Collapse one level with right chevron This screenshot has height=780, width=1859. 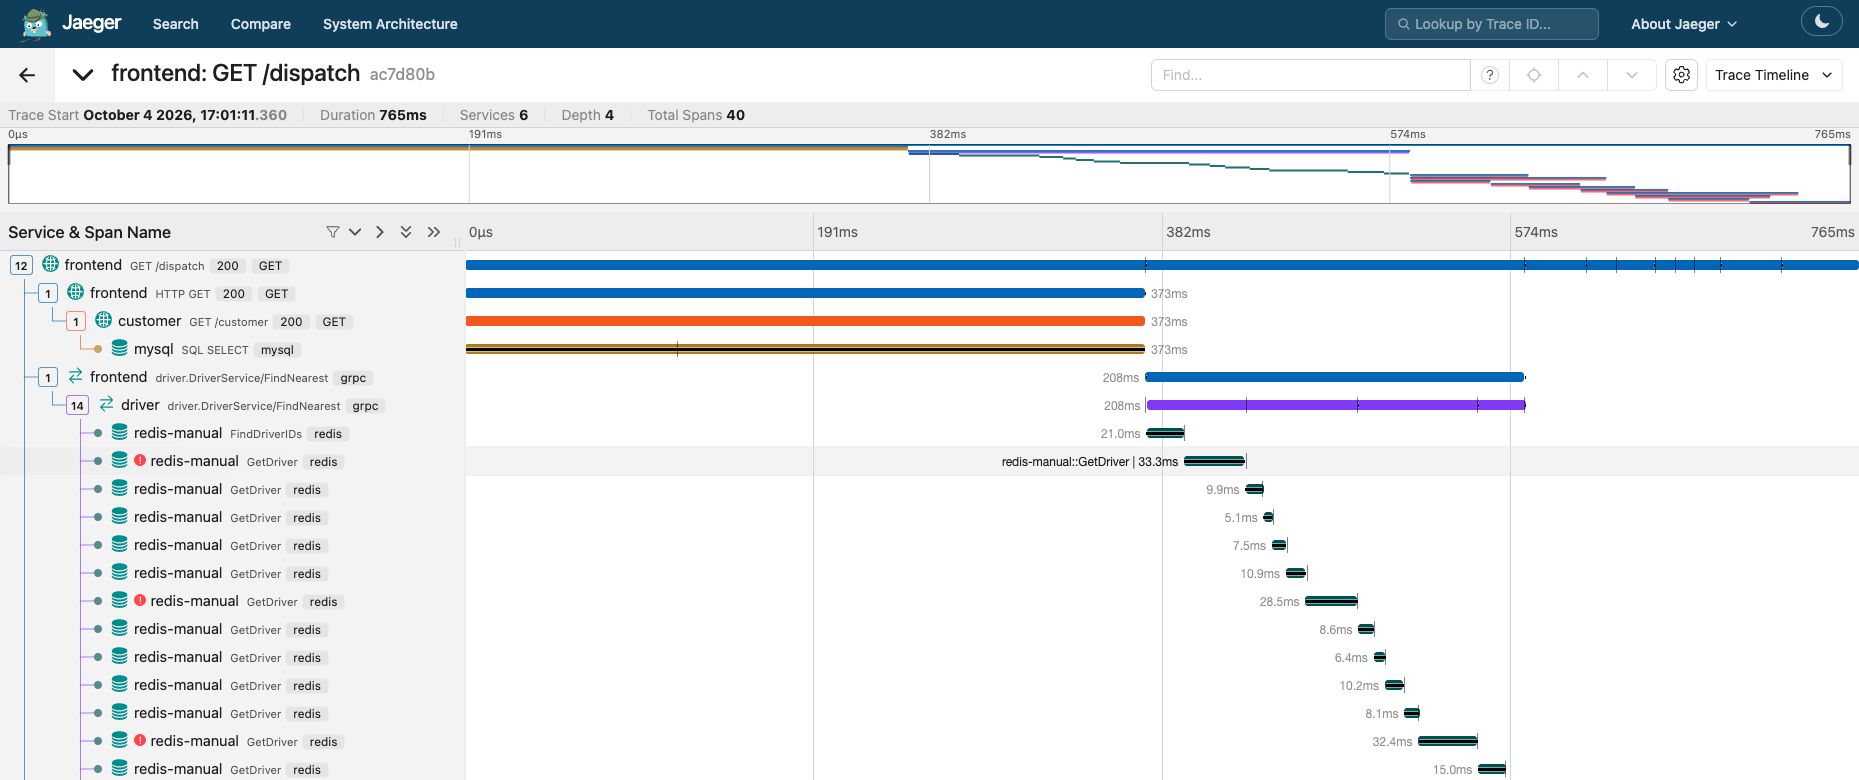[379, 232]
